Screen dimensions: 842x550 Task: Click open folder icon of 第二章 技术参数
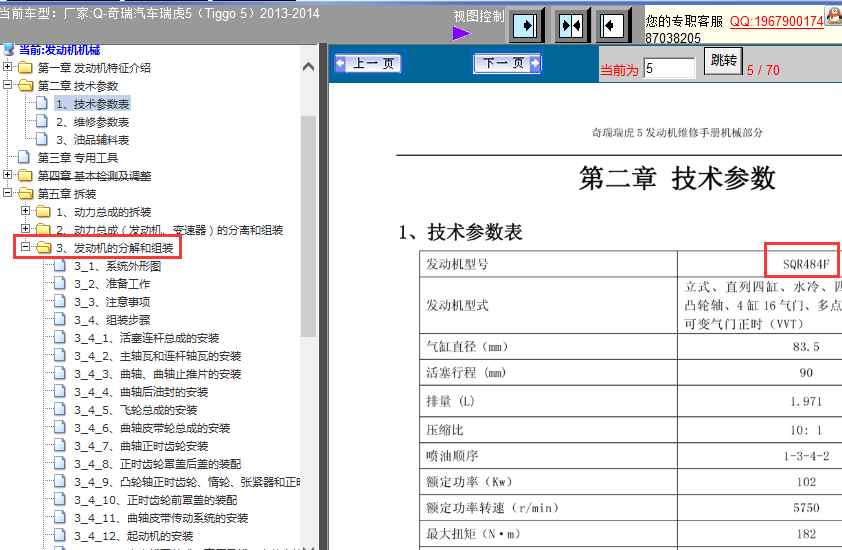pos(25,85)
